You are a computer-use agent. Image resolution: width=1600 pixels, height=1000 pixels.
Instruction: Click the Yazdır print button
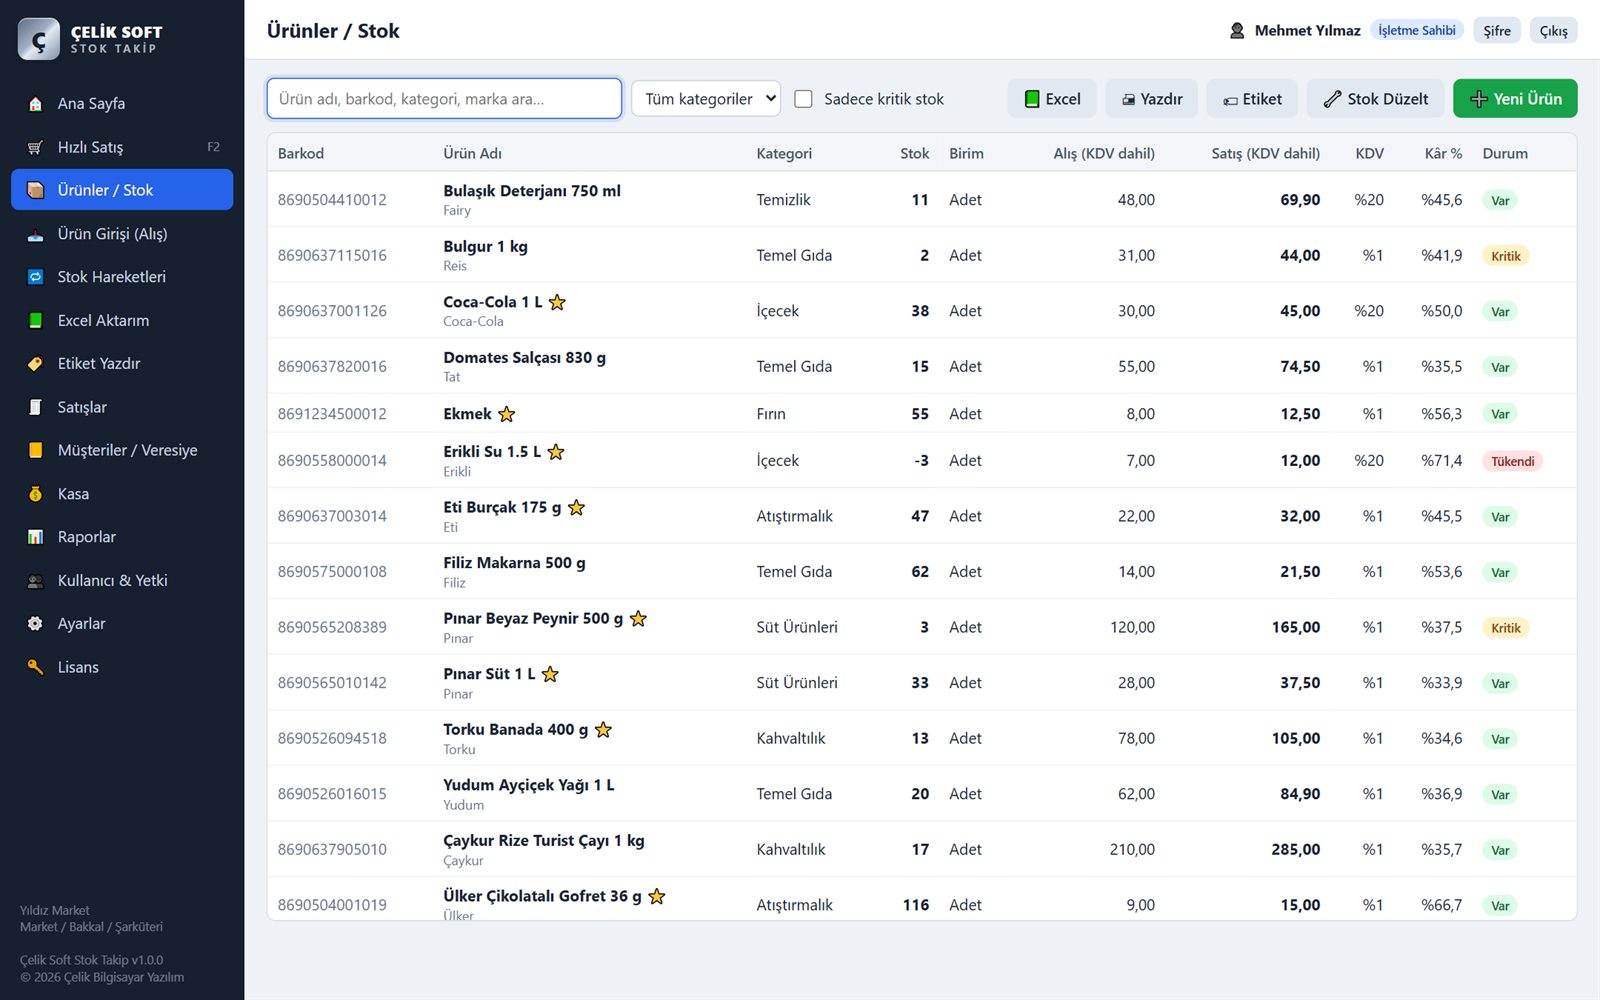[1152, 99]
